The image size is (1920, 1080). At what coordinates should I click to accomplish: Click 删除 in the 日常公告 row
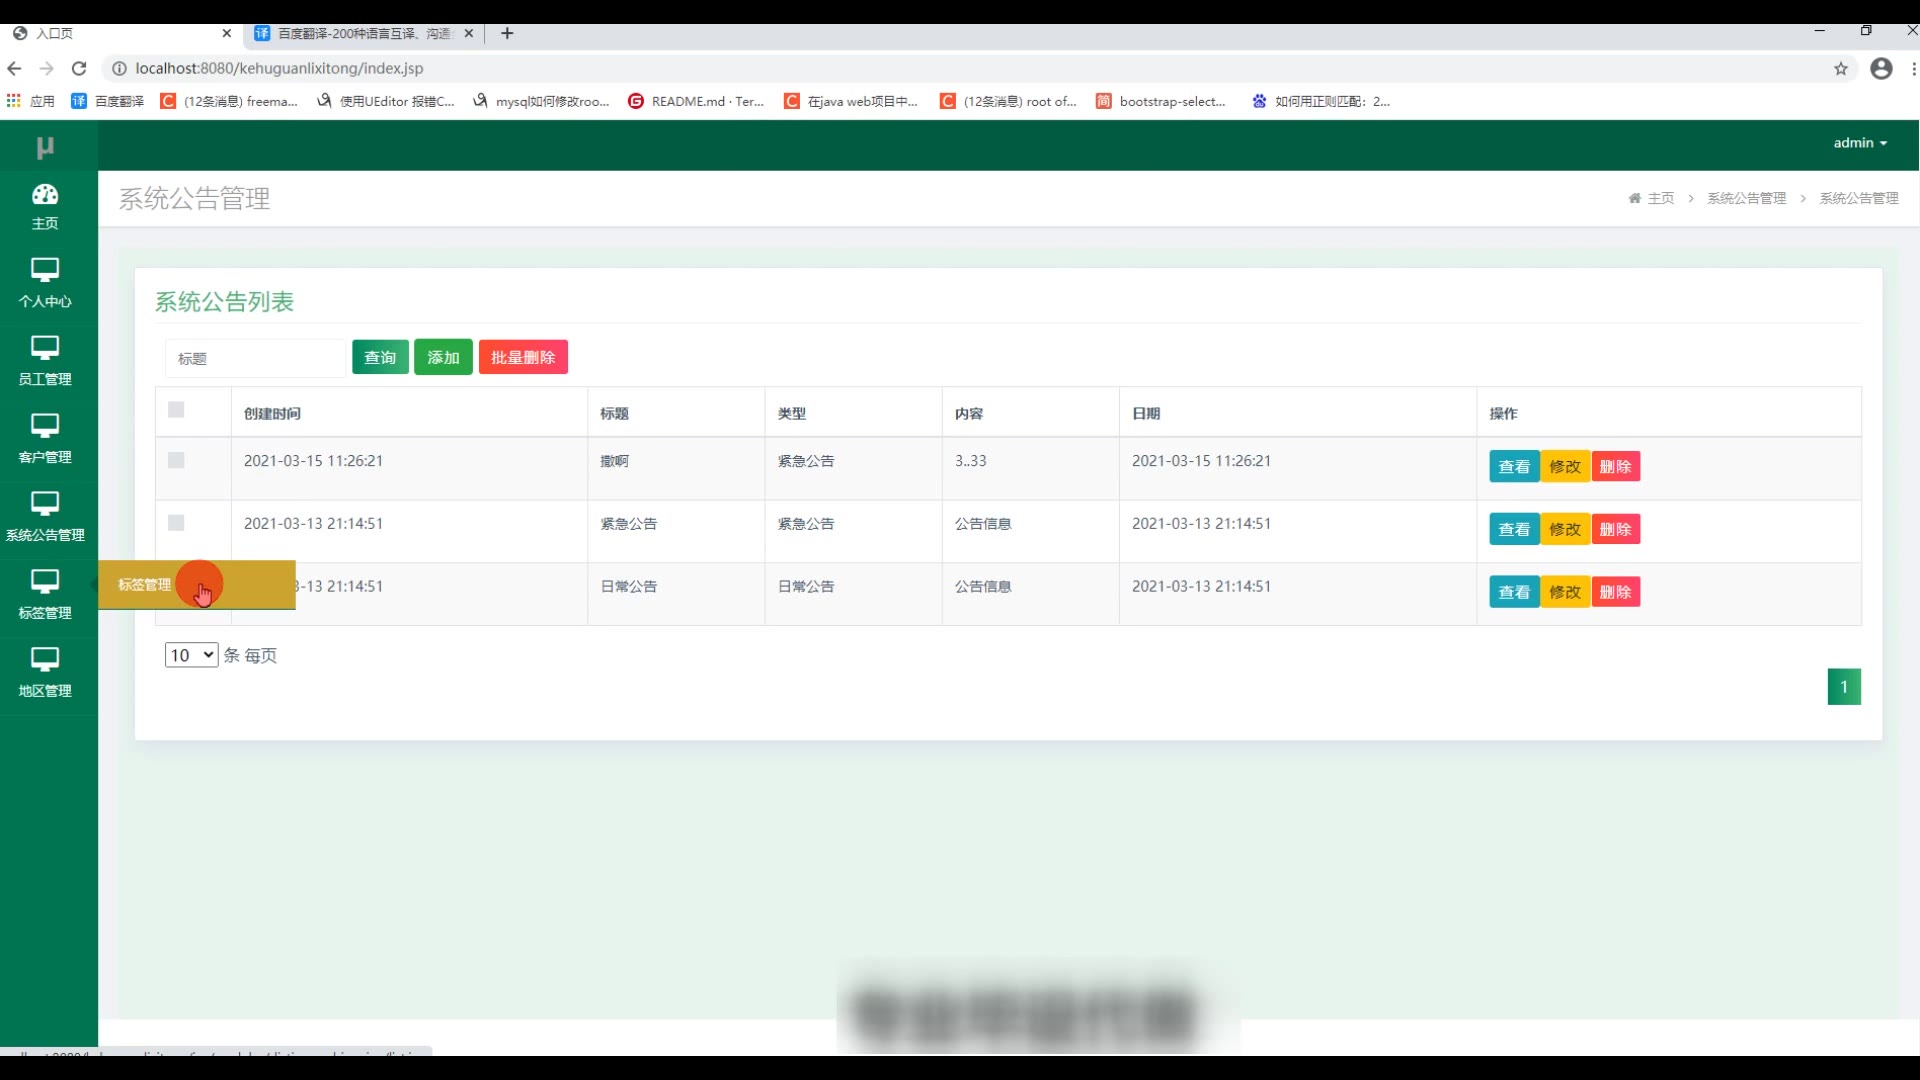(1615, 592)
